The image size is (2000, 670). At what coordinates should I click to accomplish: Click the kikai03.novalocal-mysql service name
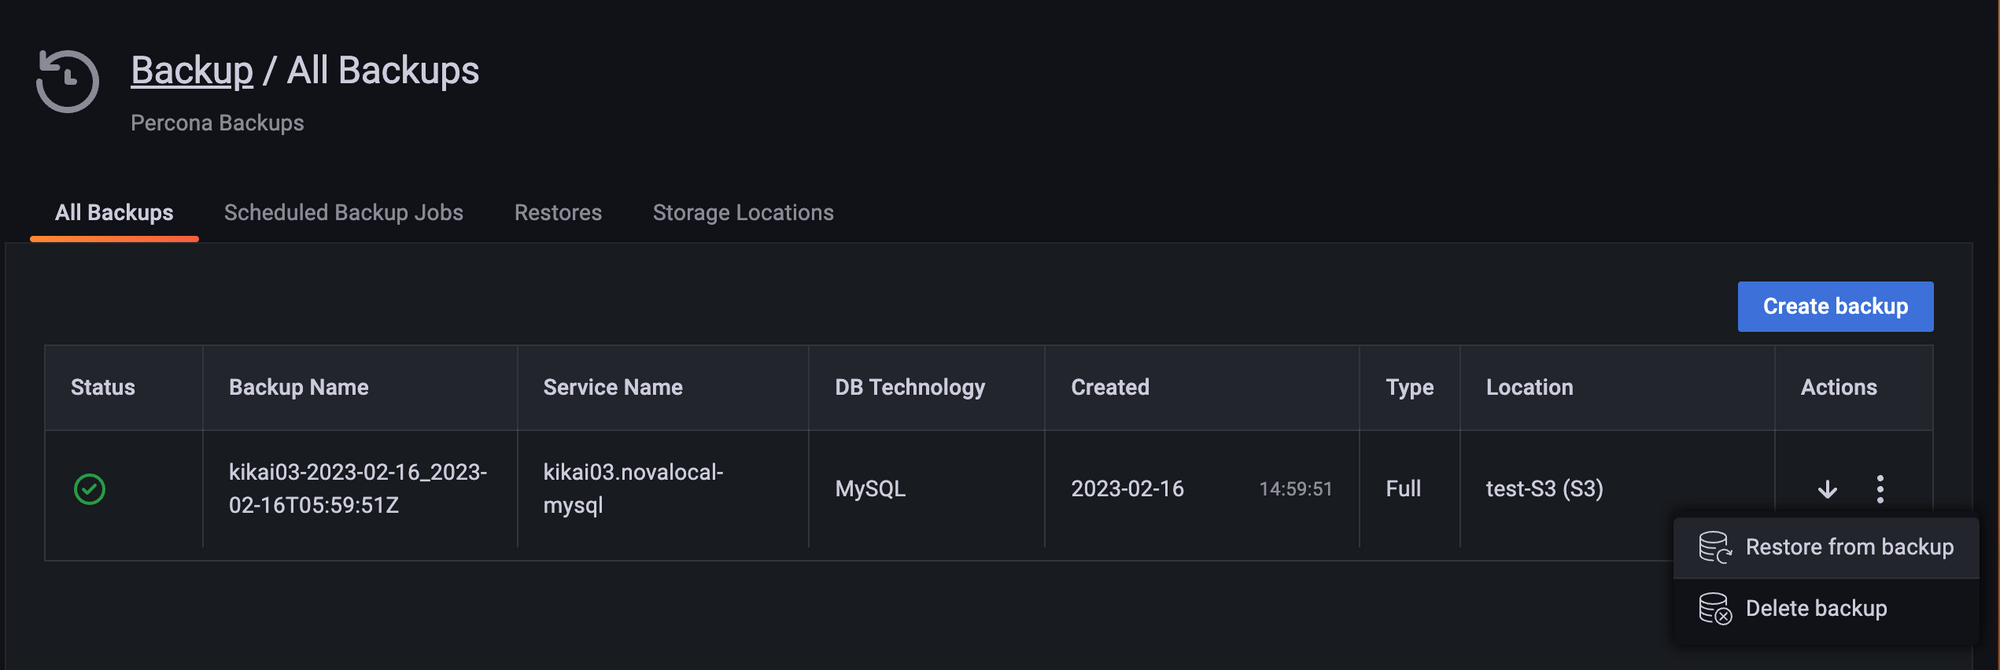(633, 488)
